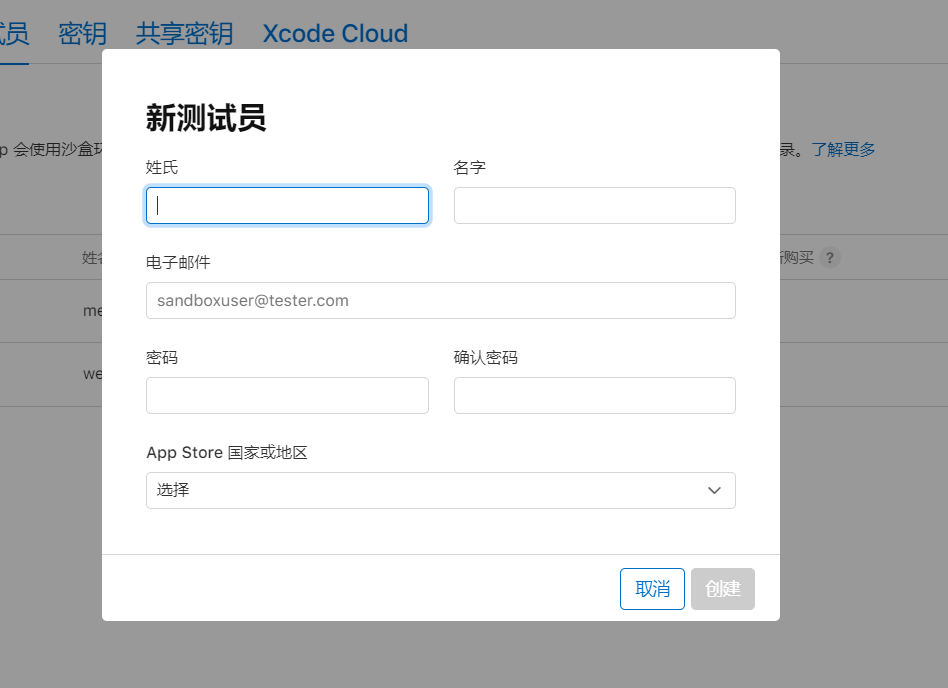Expand the 选择 dropdown chevron arrow
948x688 pixels.
pos(714,490)
